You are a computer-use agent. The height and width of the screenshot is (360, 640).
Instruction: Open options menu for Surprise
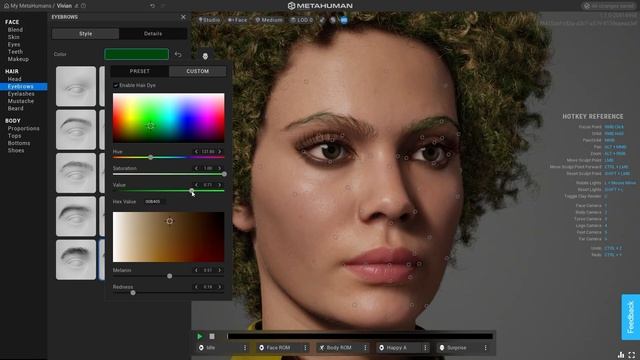coord(486,348)
